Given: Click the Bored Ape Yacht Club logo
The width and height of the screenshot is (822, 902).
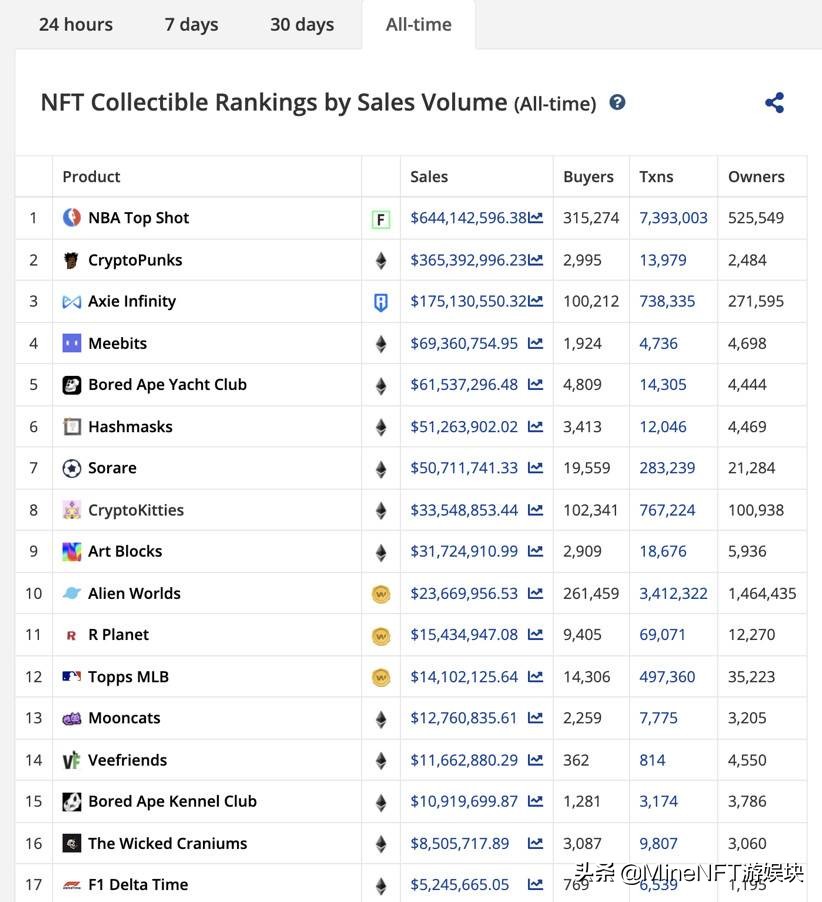Looking at the screenshot, I should point(72,385).
